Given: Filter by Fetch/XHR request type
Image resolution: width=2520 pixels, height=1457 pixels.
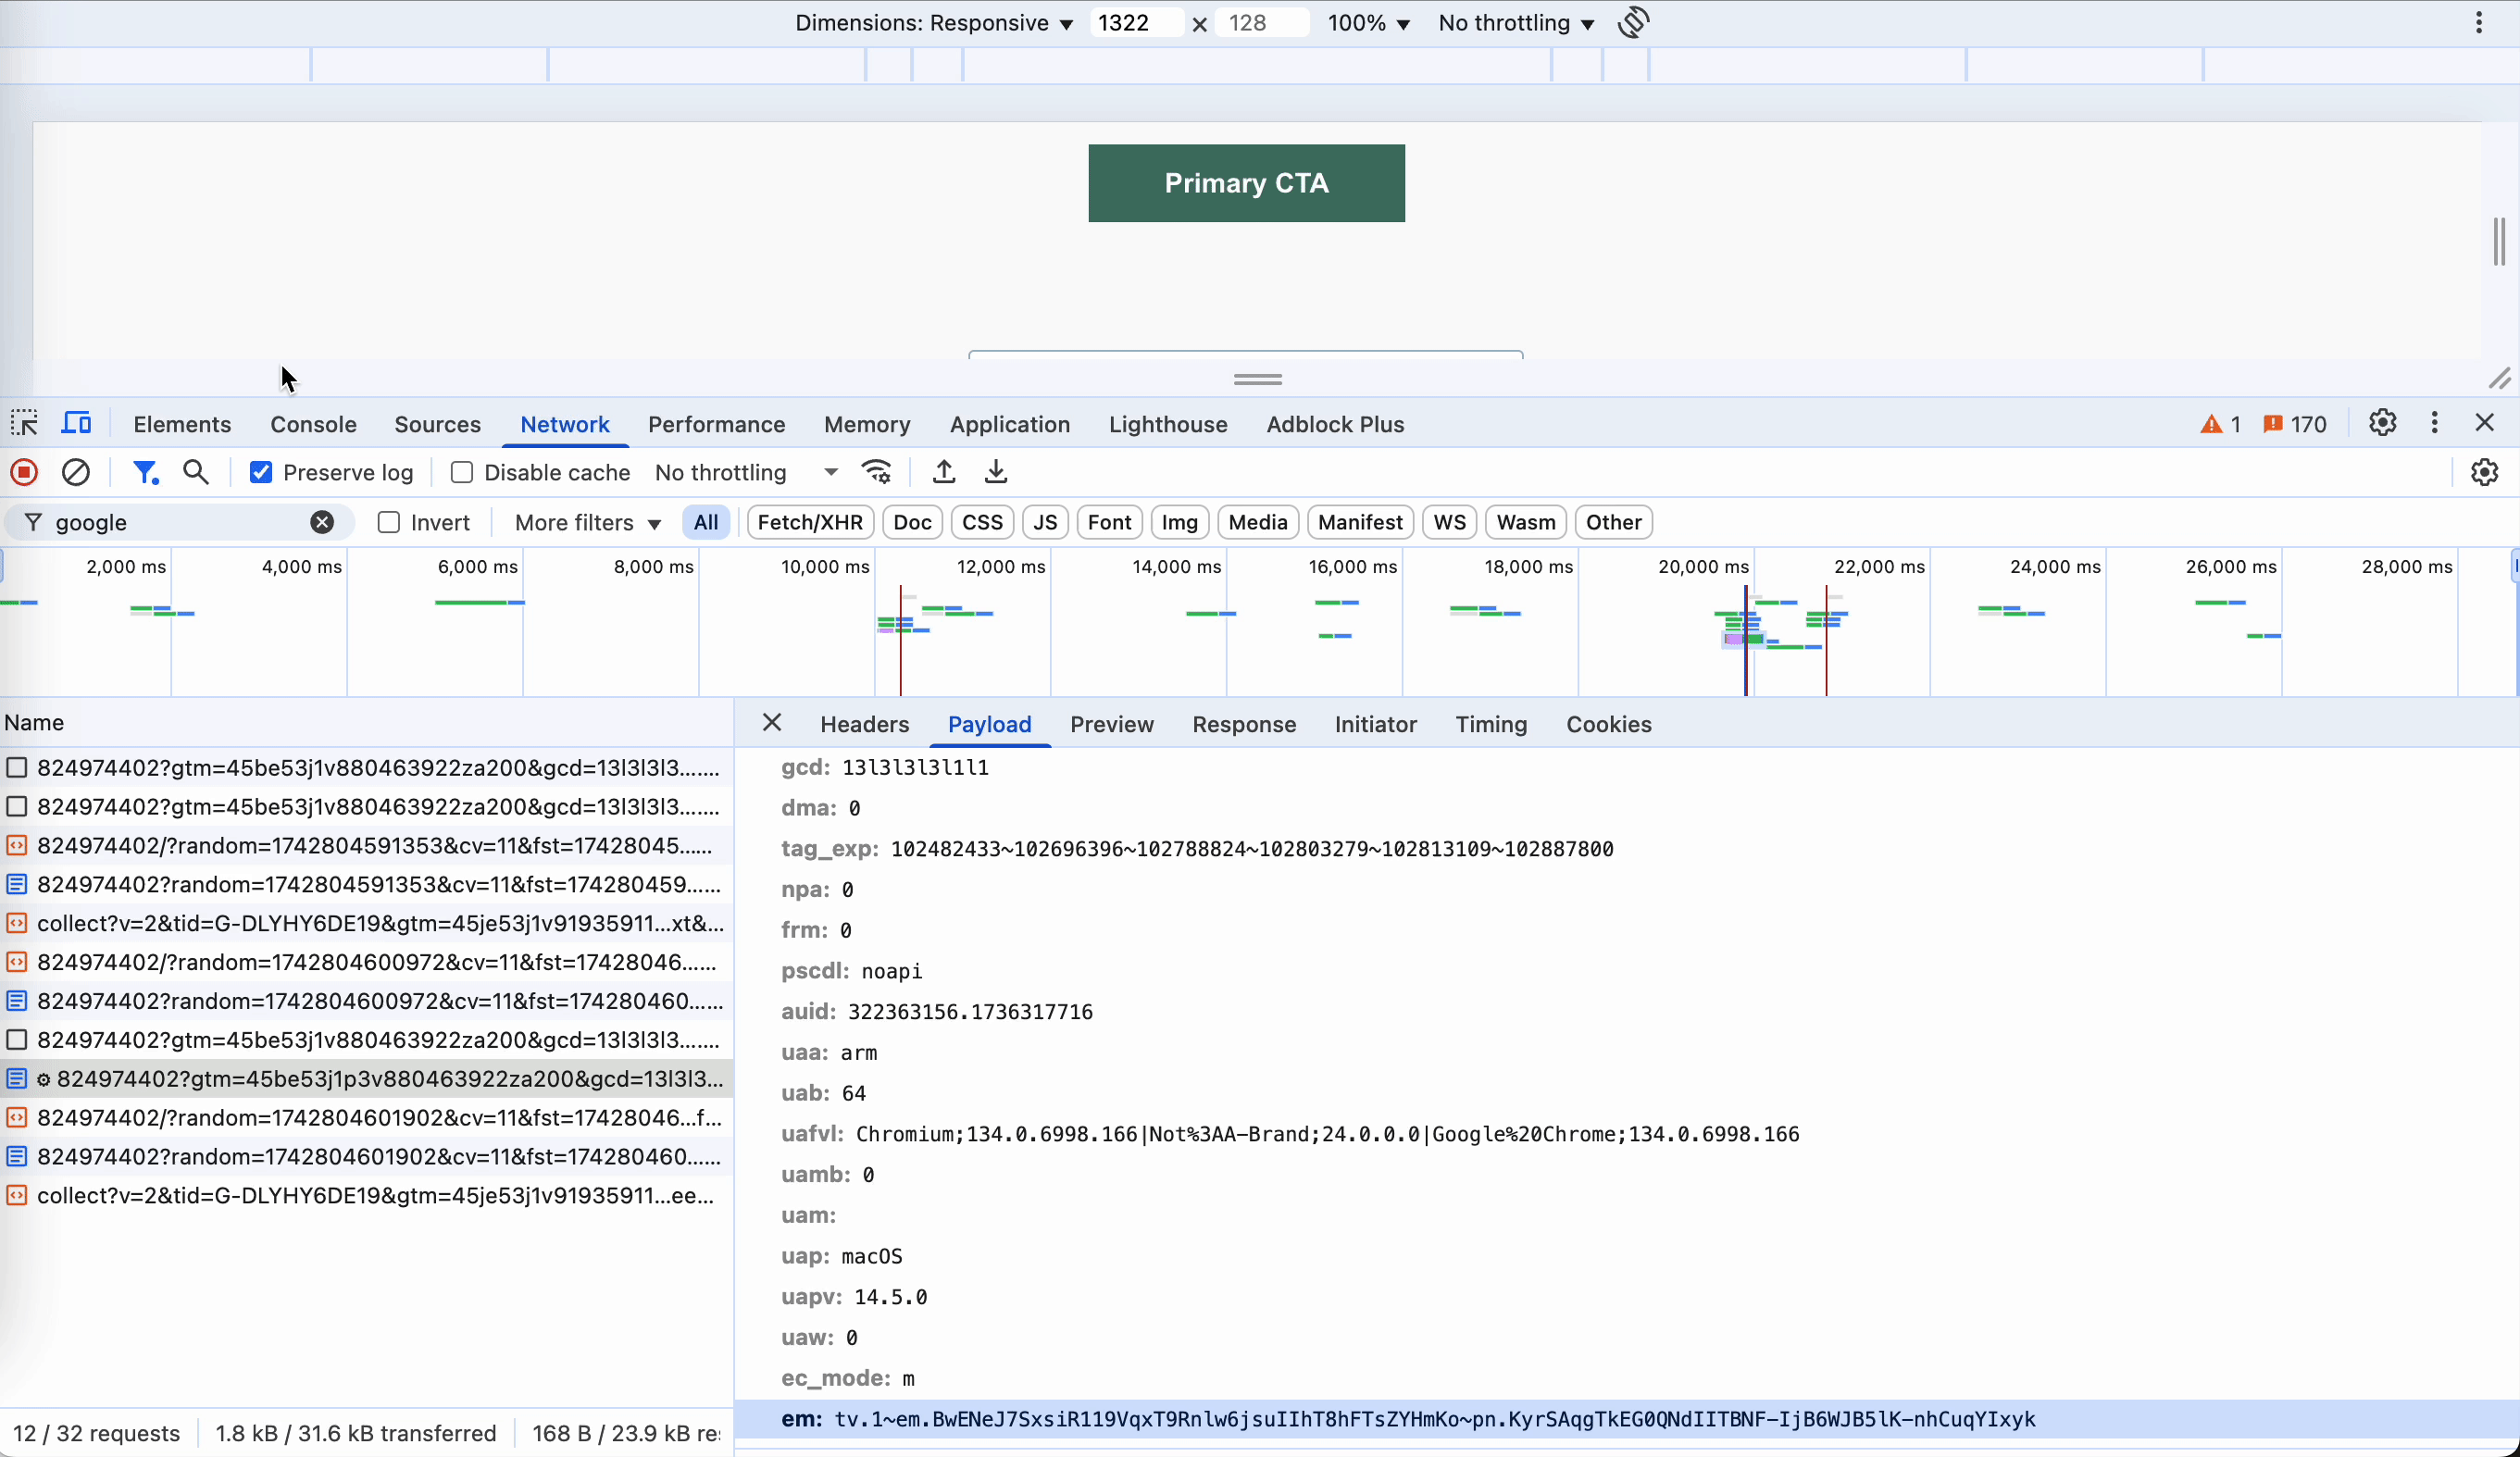Looking at the screenshot, I should pos(810,522).
